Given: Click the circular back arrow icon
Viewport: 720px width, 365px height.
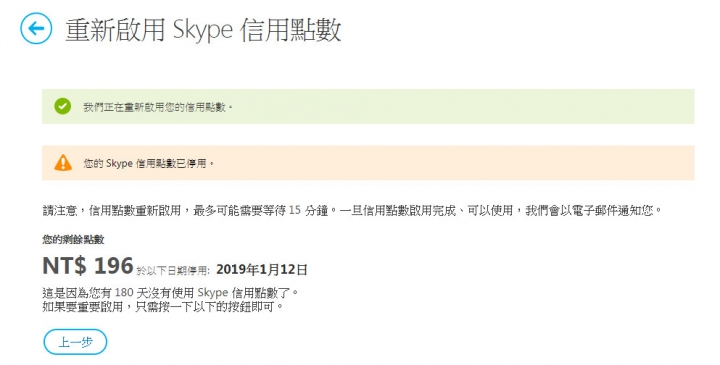Looking at the screenshot, I should point(36,28).
